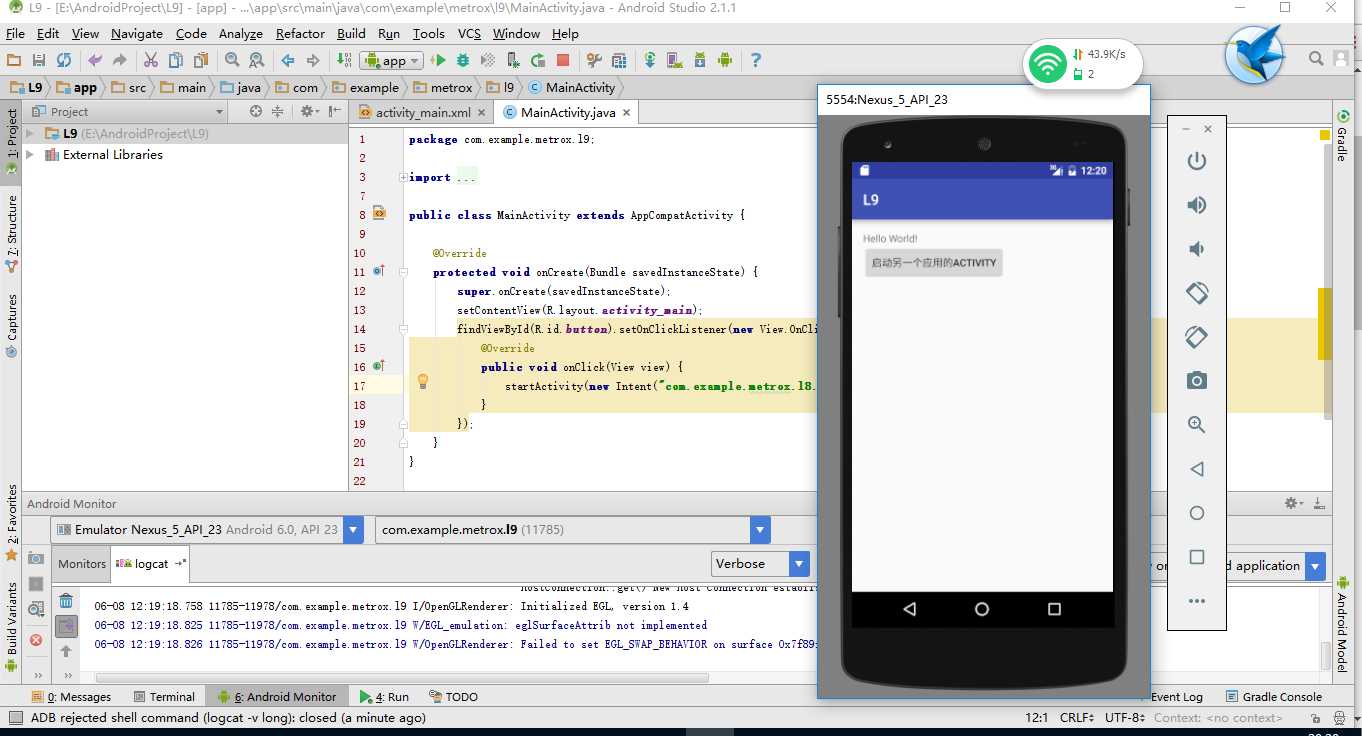Open the Build menu
The width and height of the screenshot is (1362, 736).
coord(351,33)
